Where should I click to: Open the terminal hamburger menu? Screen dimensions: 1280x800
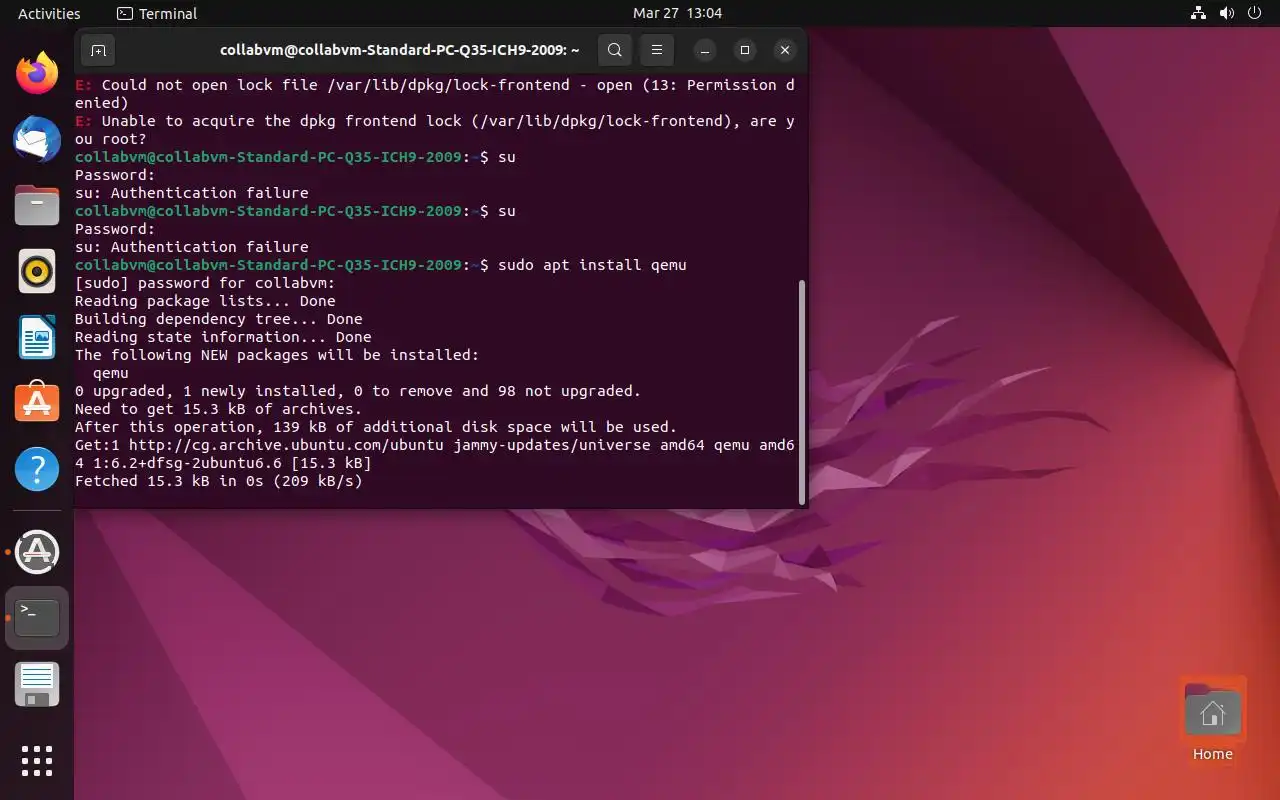click(x=656, y=50)
